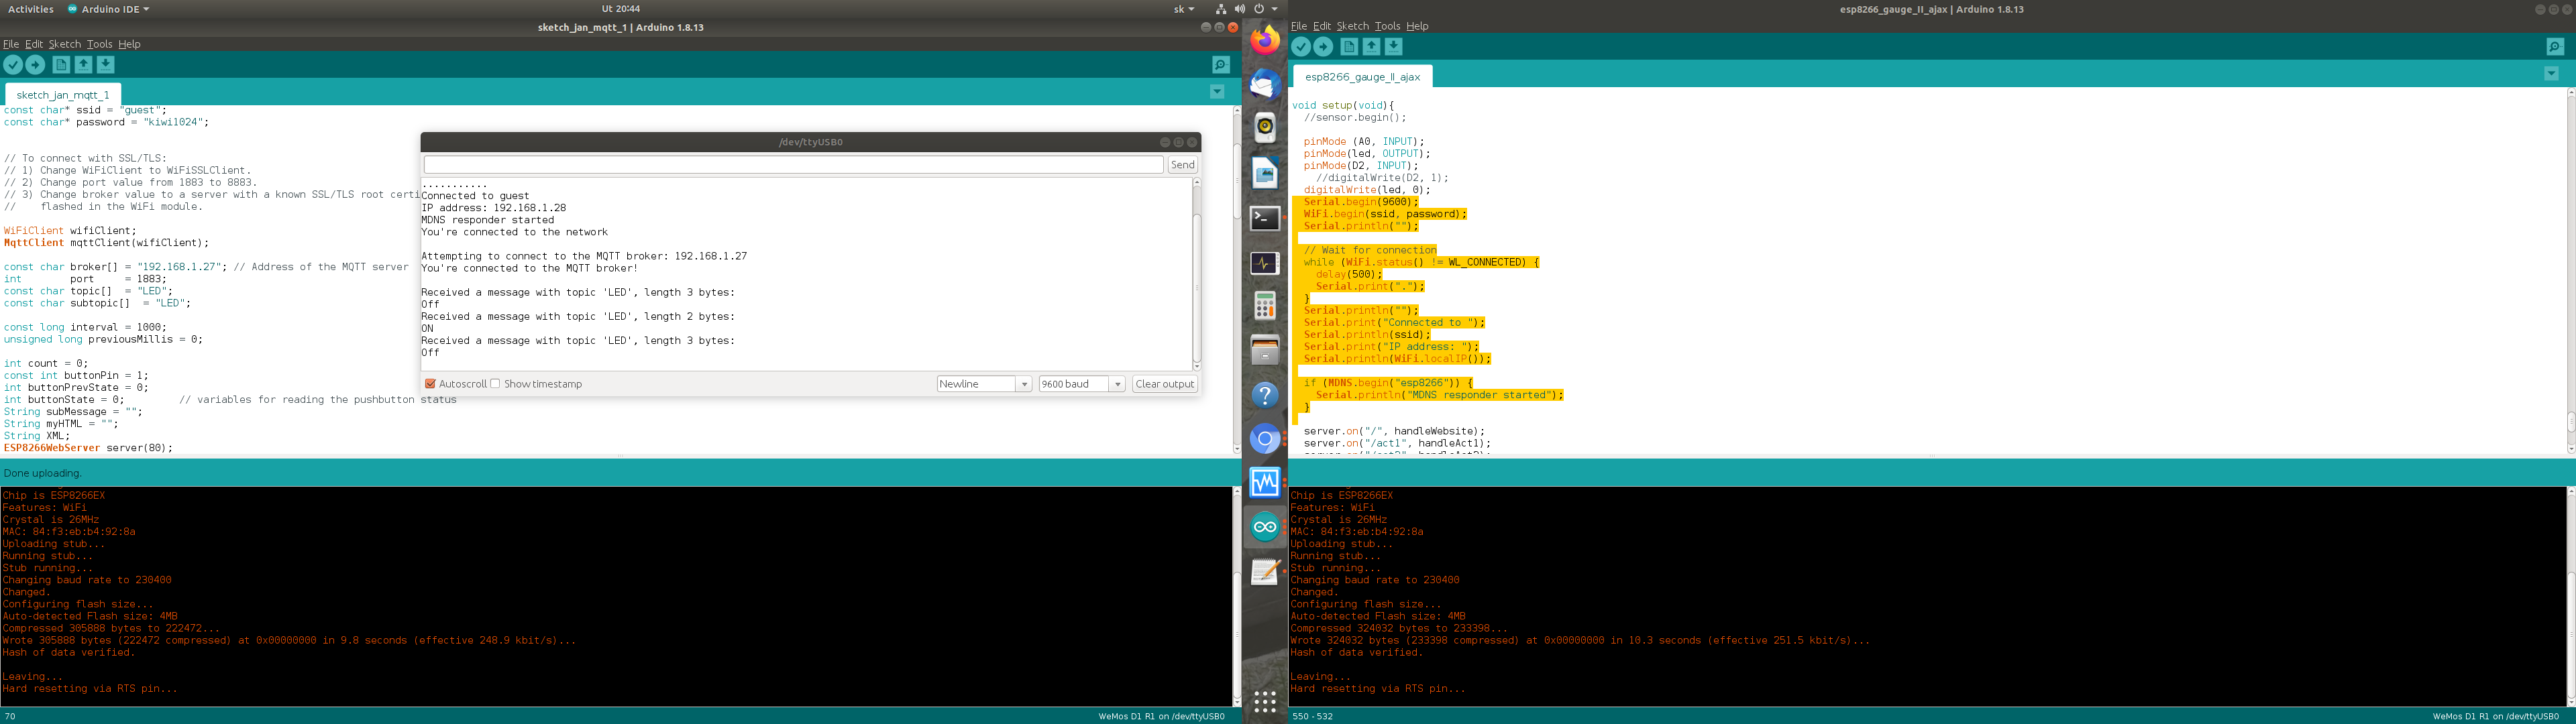Click the New sketch icon in the right window
Screen dimensions: 2576x724
[x=1349, y=47]
